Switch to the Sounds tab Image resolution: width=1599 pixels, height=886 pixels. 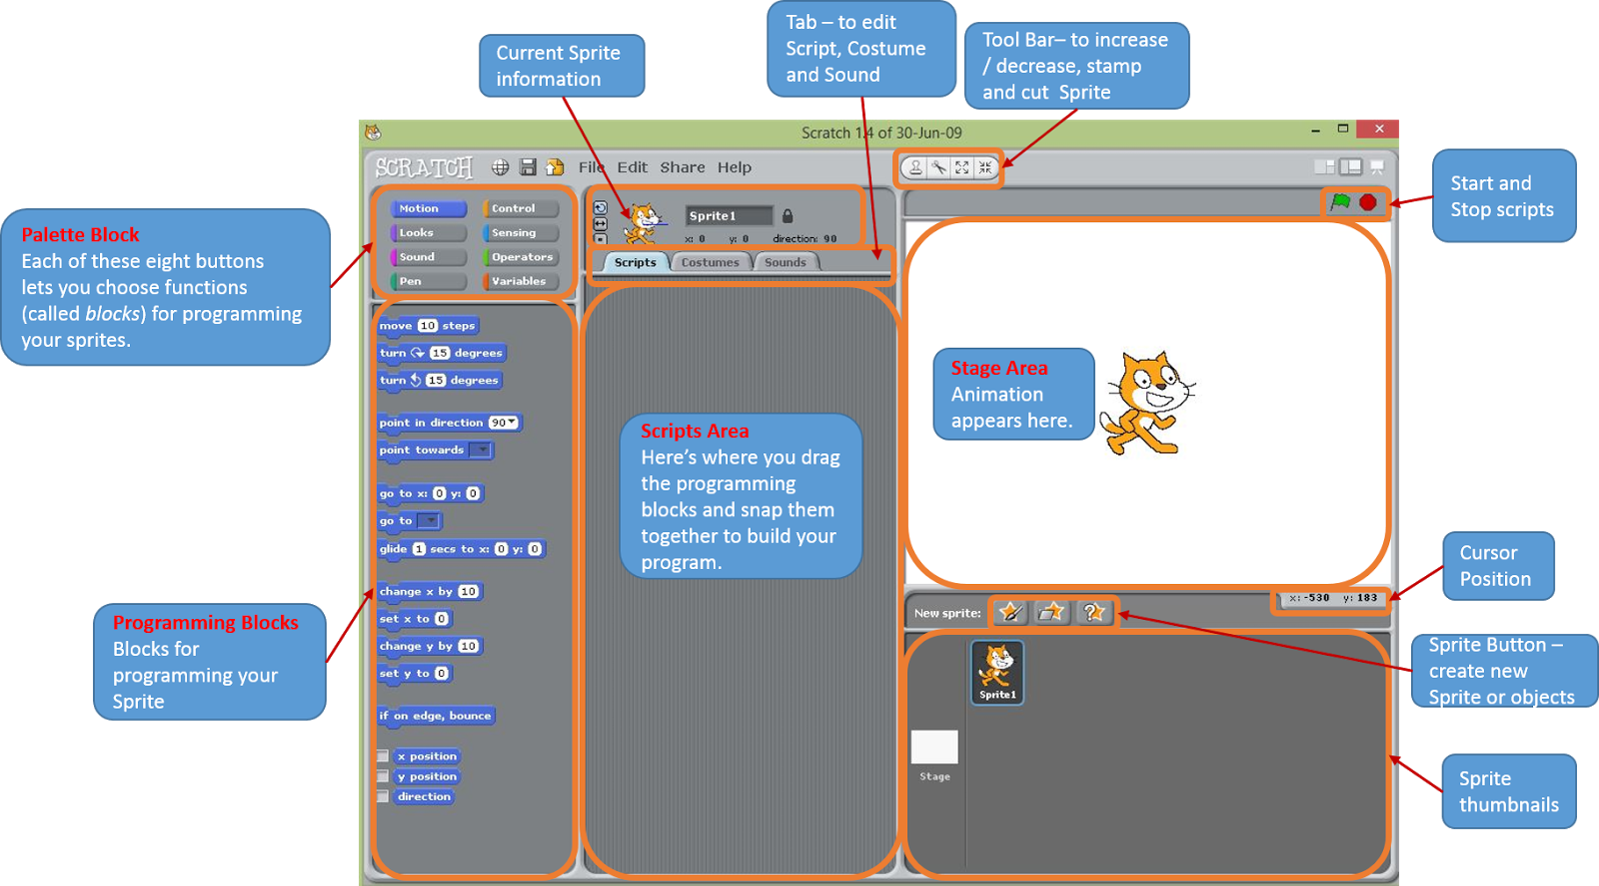pyautogui.click(x=785, y=262)
